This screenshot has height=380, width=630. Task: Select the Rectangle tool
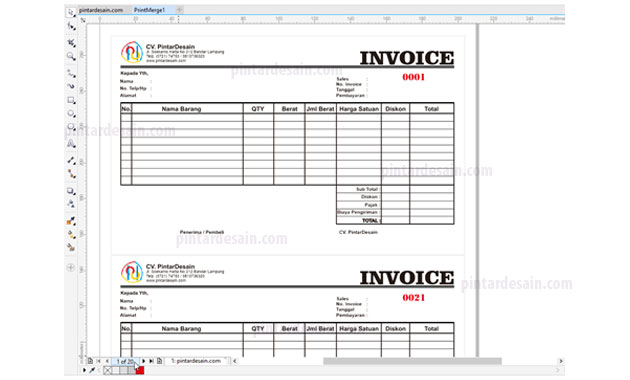click(71, 100)
